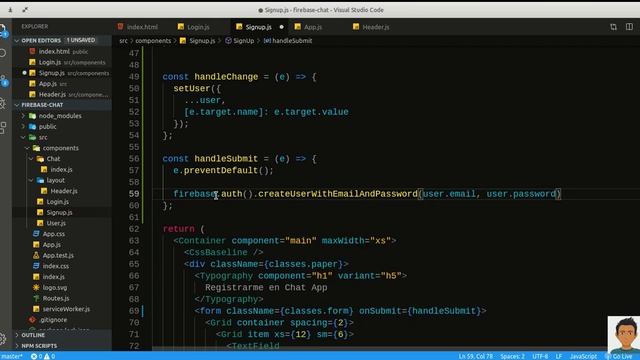Click the src breadcrumb segment
The image size is (640, 360).
click(123, 41)
